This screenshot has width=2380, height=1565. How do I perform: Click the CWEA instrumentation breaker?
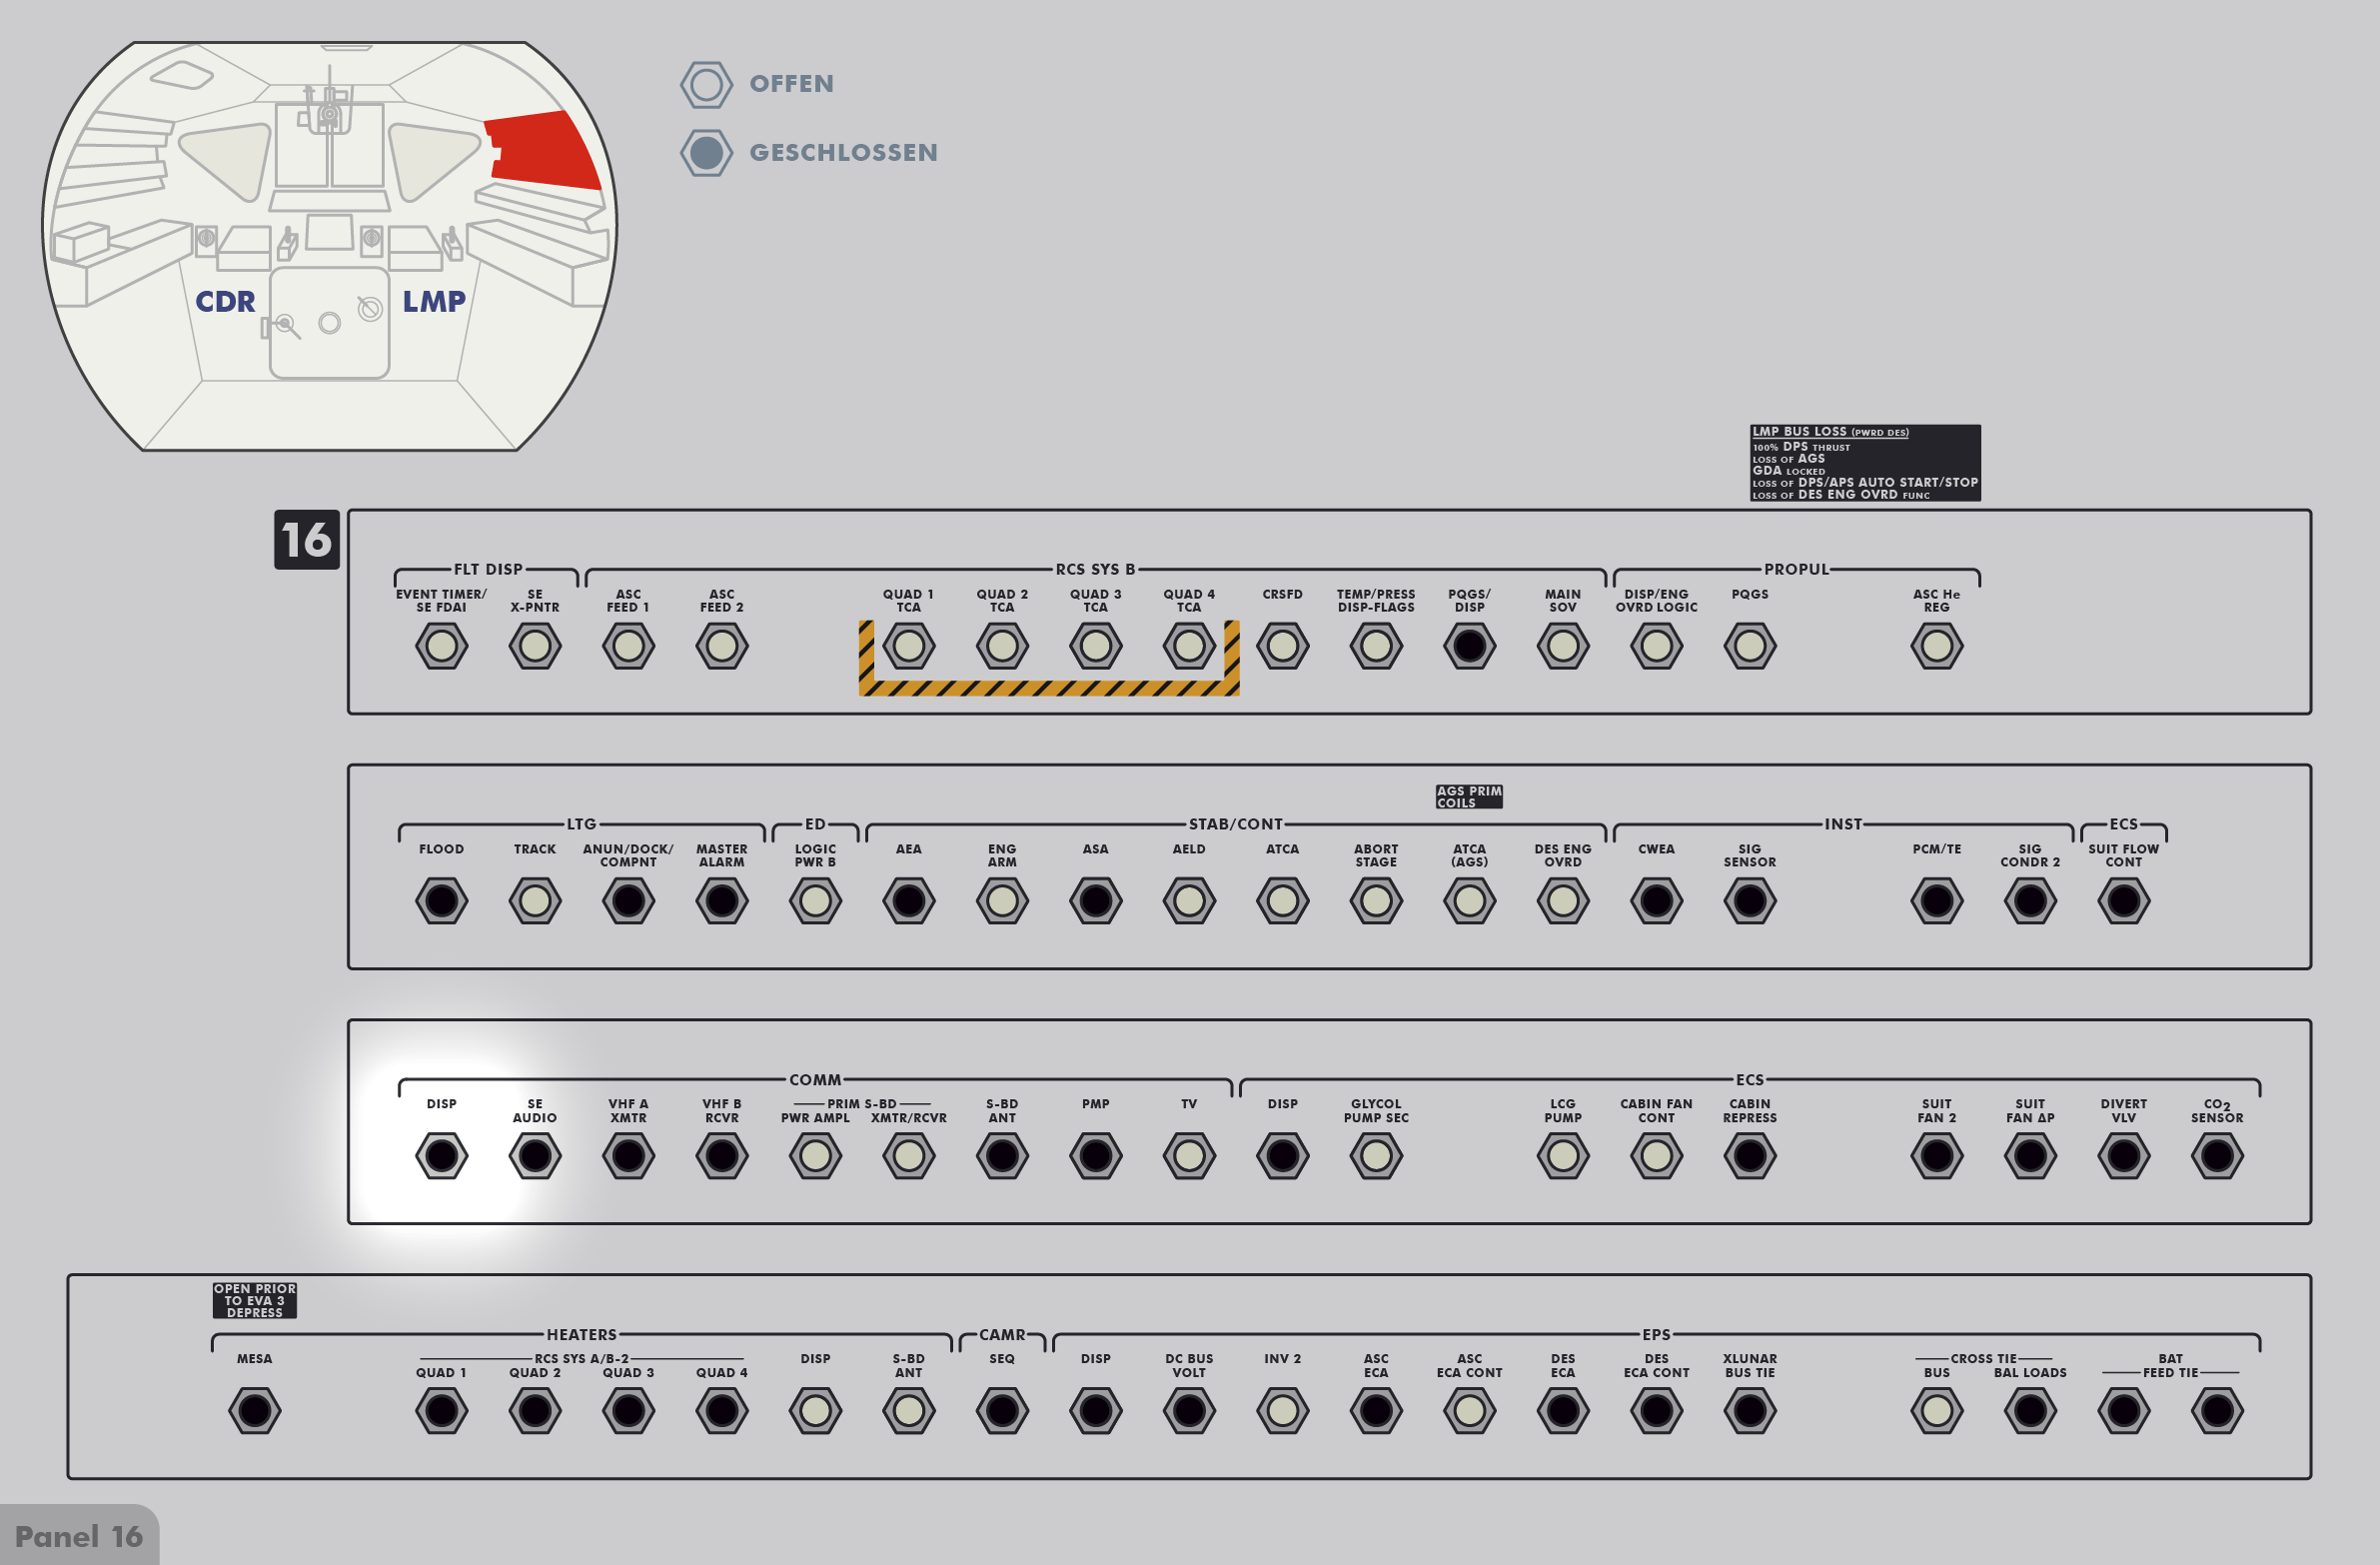[x=1656, y=901]
